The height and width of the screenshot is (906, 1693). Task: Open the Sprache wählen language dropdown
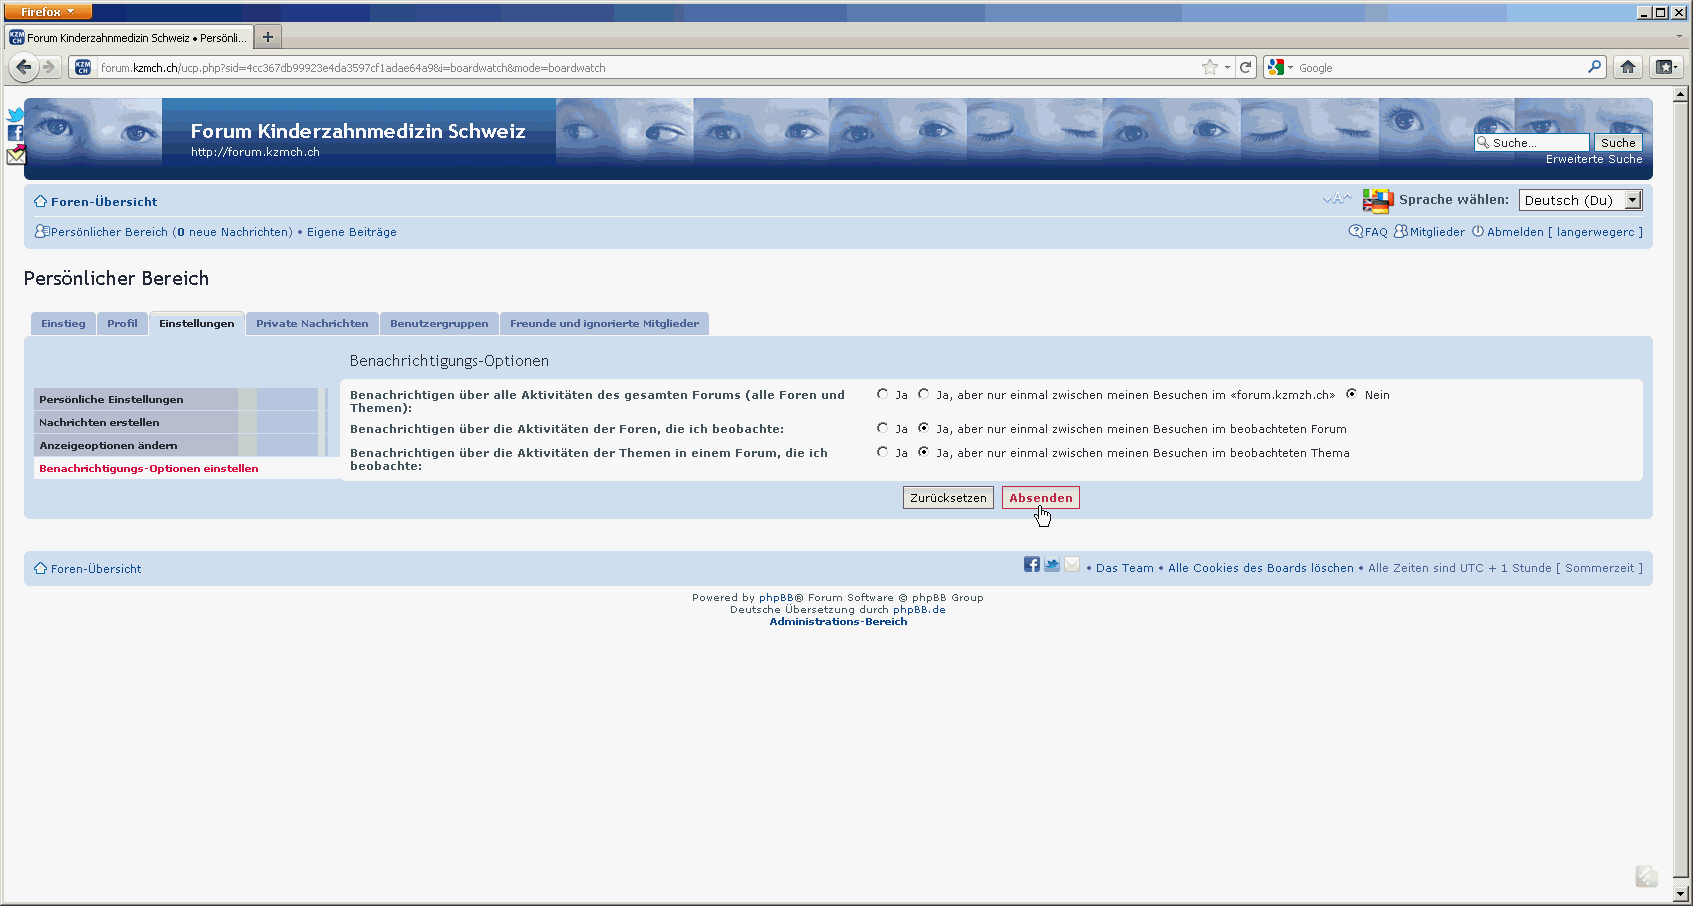[1580, 200]
